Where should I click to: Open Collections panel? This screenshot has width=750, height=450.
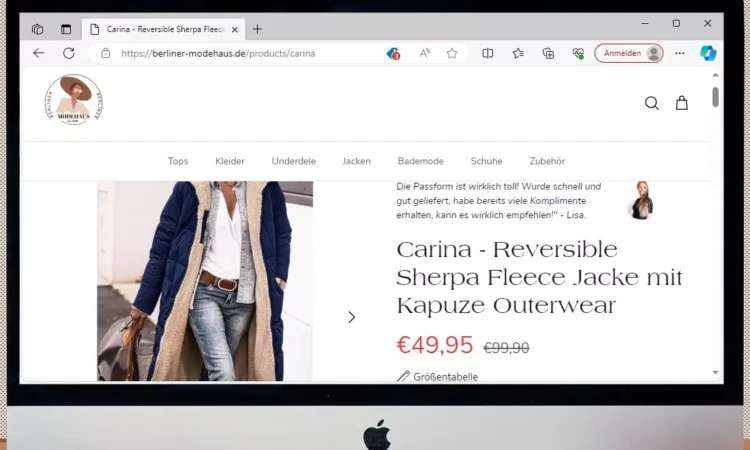pos(548,53)
